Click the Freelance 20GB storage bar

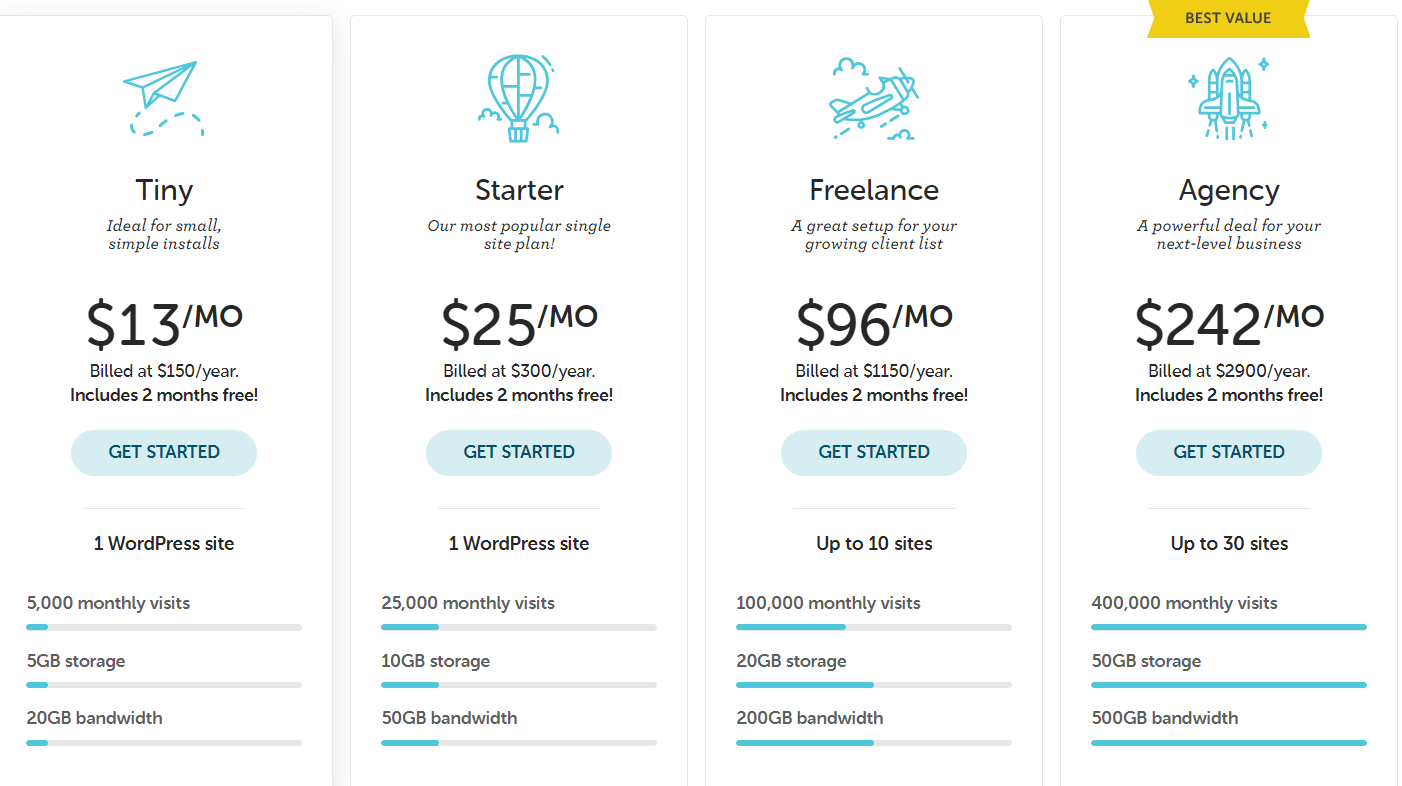874,685
